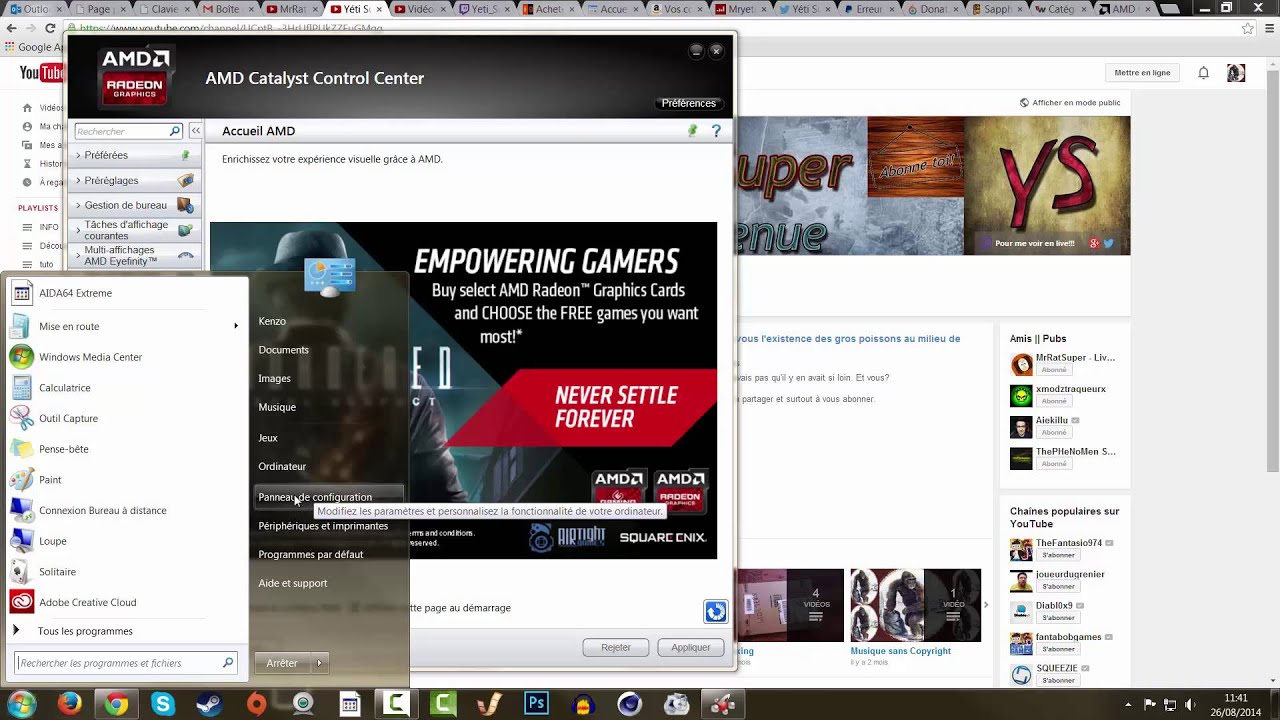Show Tous les programmes list
The image size is (1280, 720).
pyautogui.click(x=85, y=631)
